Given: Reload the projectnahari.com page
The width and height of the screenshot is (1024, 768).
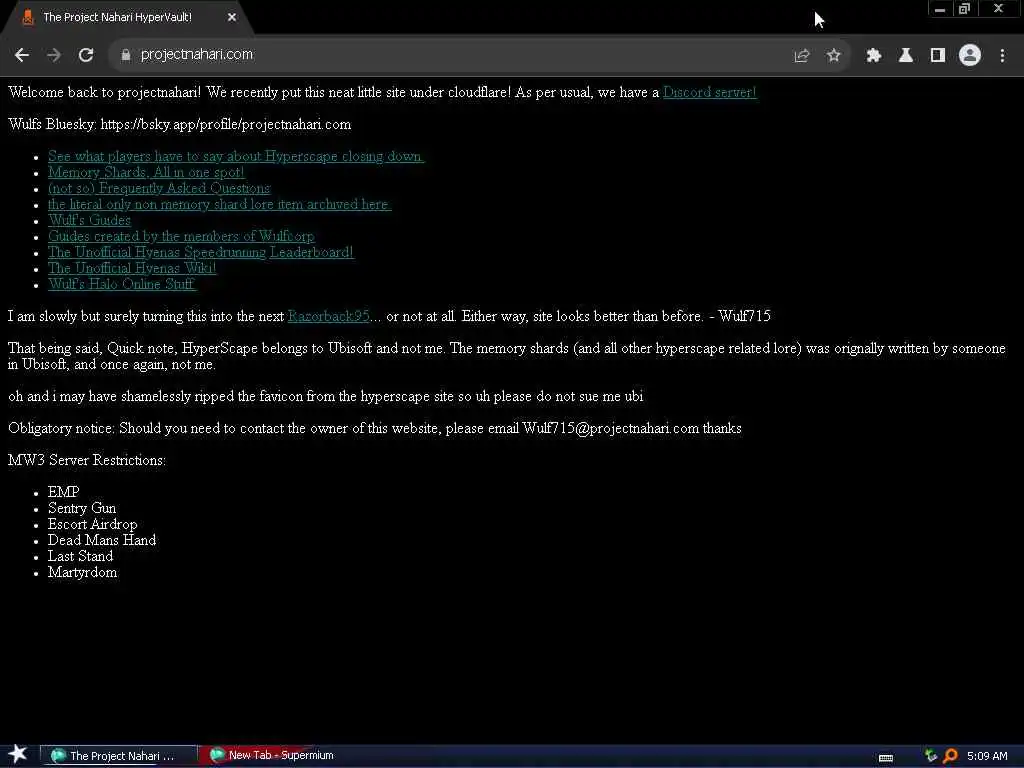Looking at the screenshot, I should (x=86, y=55).
